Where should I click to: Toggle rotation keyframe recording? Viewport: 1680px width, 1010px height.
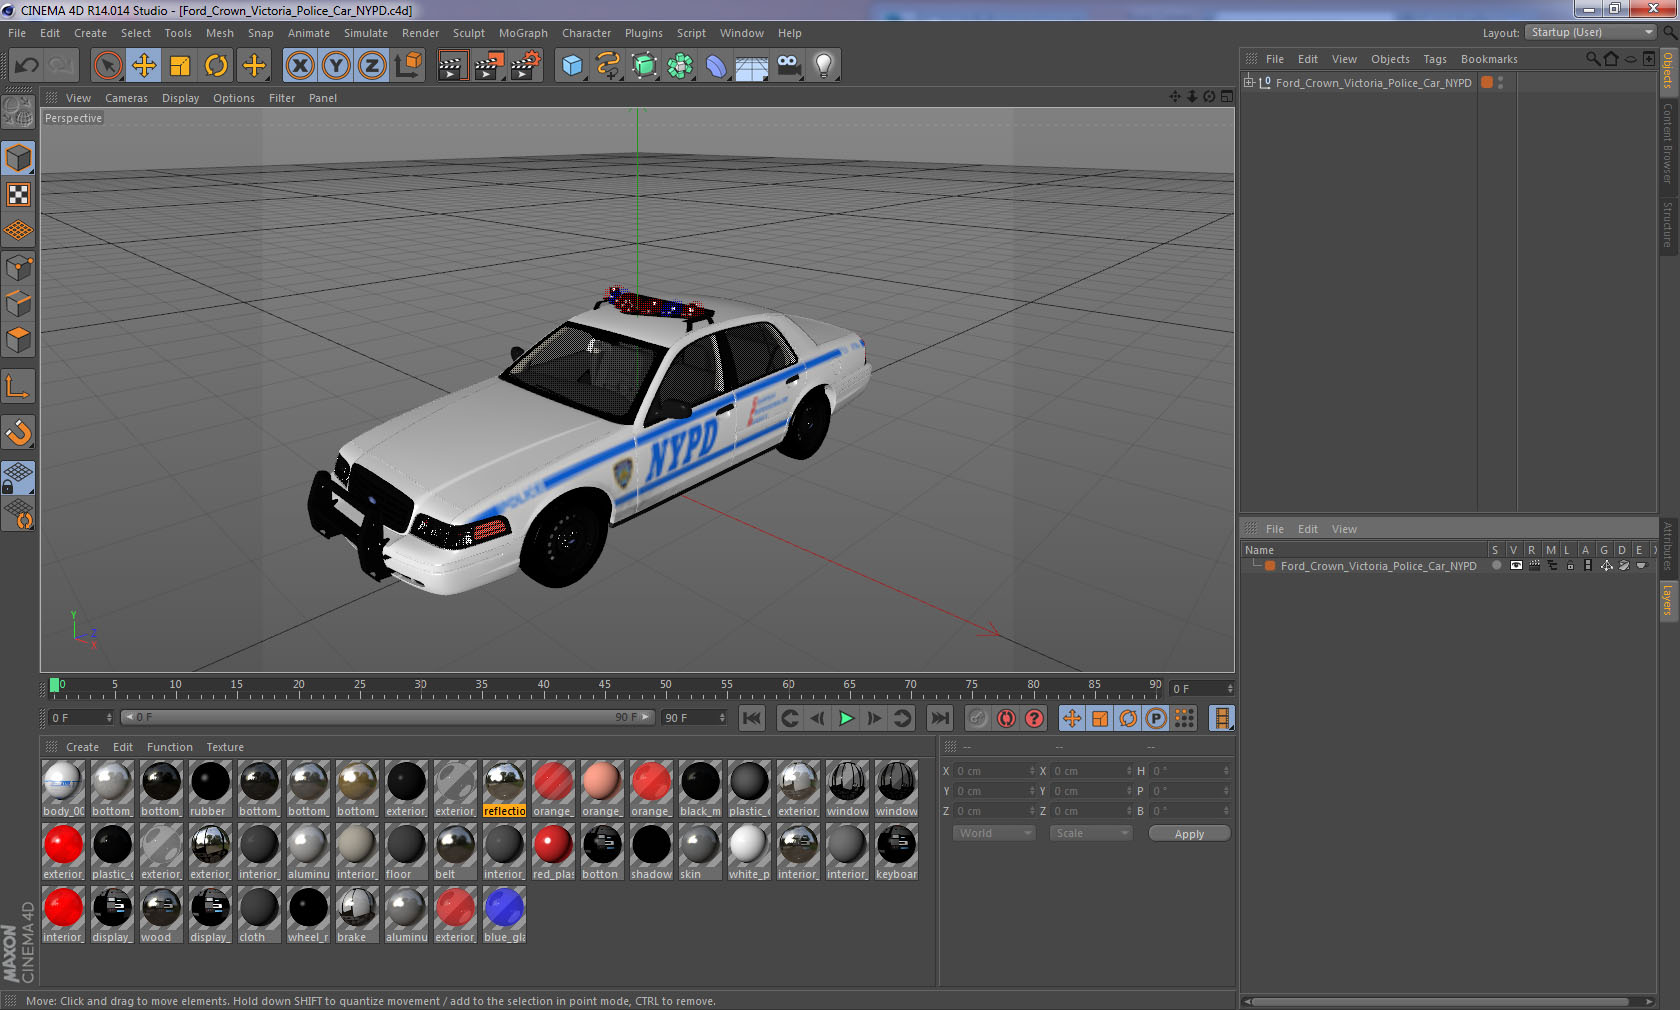click(x=1128, y=718)
